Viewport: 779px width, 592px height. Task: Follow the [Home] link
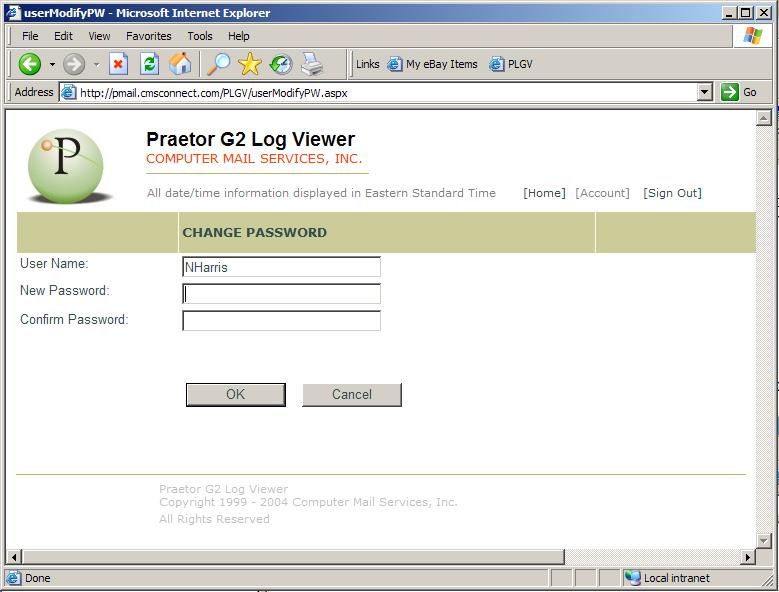[x=544, y=193]
